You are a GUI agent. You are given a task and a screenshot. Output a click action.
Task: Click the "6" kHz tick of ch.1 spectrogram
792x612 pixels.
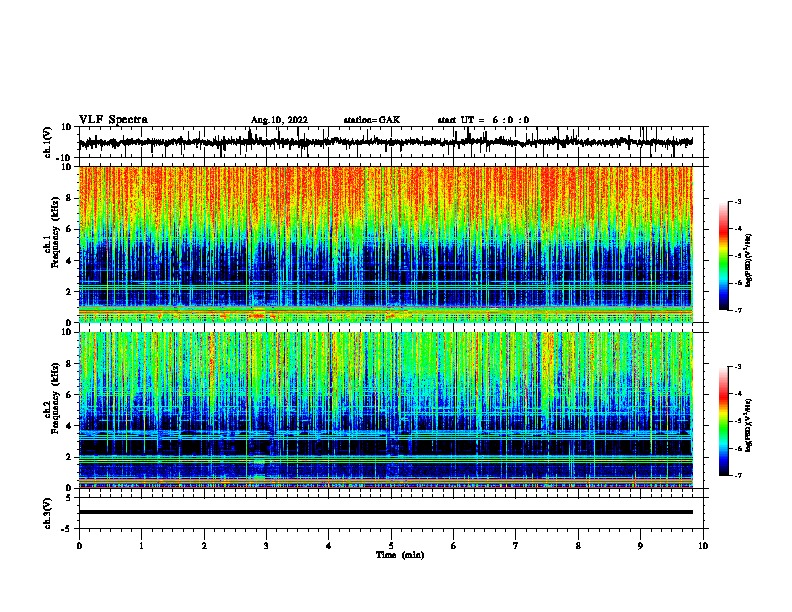click(x=69, y=229)
